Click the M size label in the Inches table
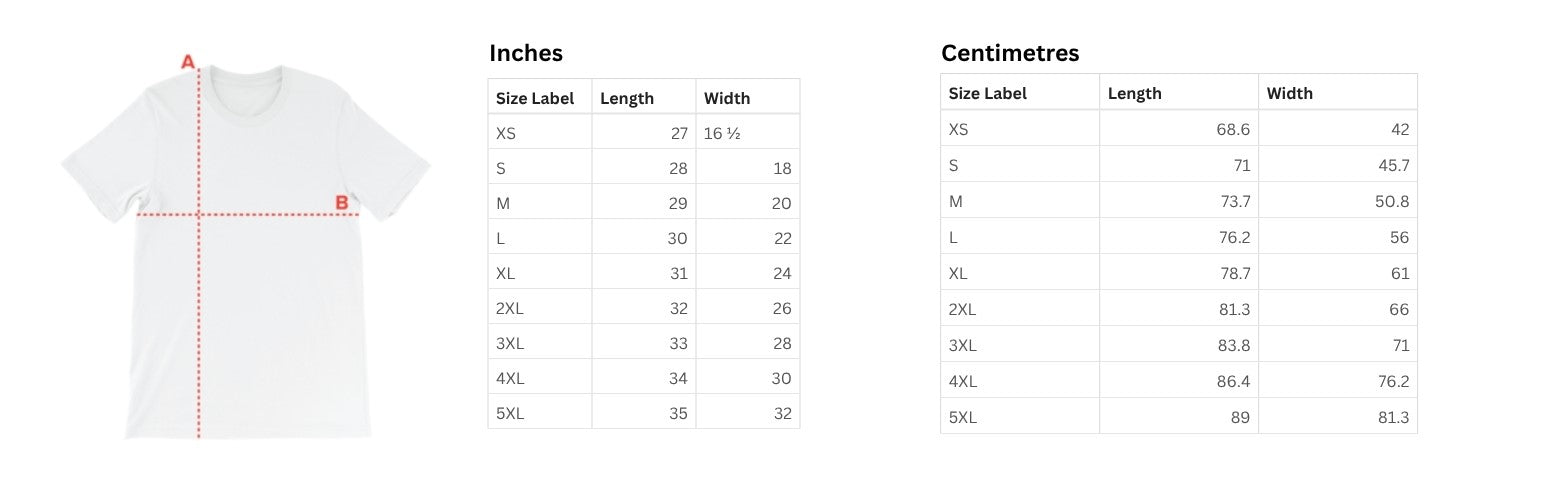This screenshot has height=479, width=1543. pos(503,203)
